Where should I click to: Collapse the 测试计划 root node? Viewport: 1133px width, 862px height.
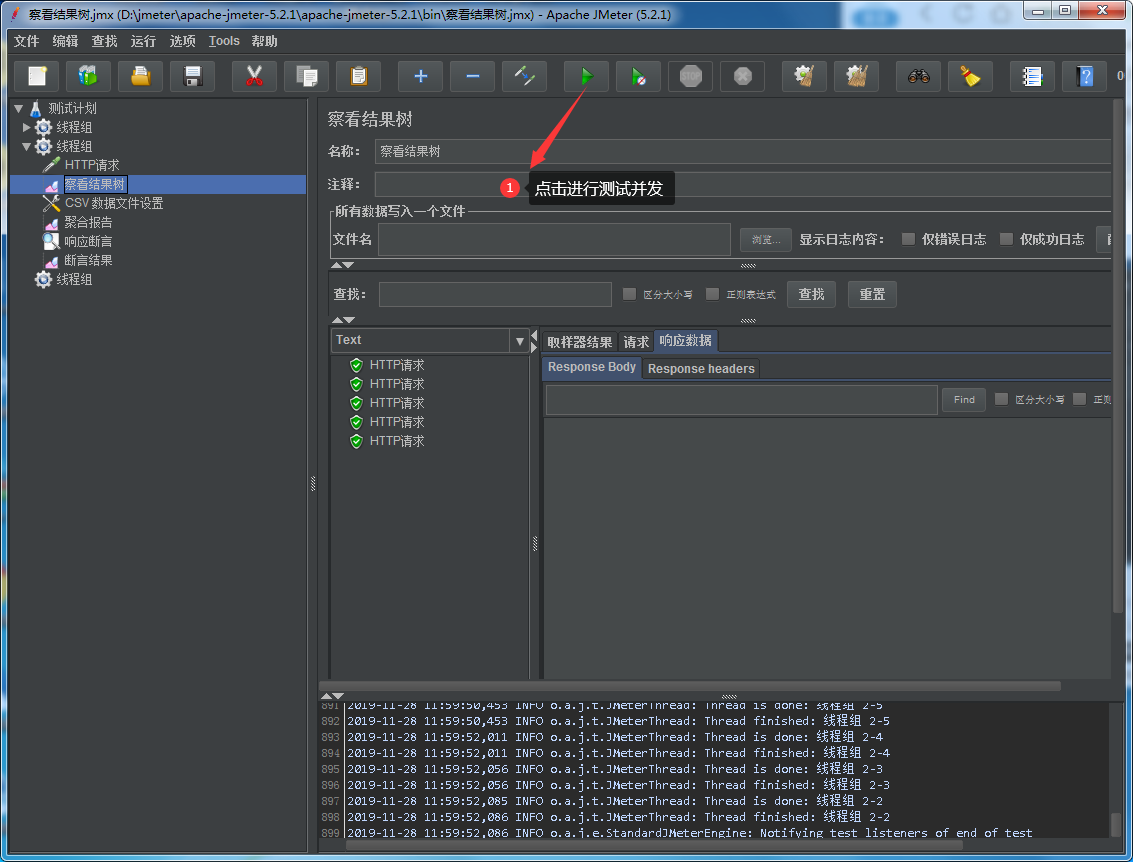tap(19, 108)
